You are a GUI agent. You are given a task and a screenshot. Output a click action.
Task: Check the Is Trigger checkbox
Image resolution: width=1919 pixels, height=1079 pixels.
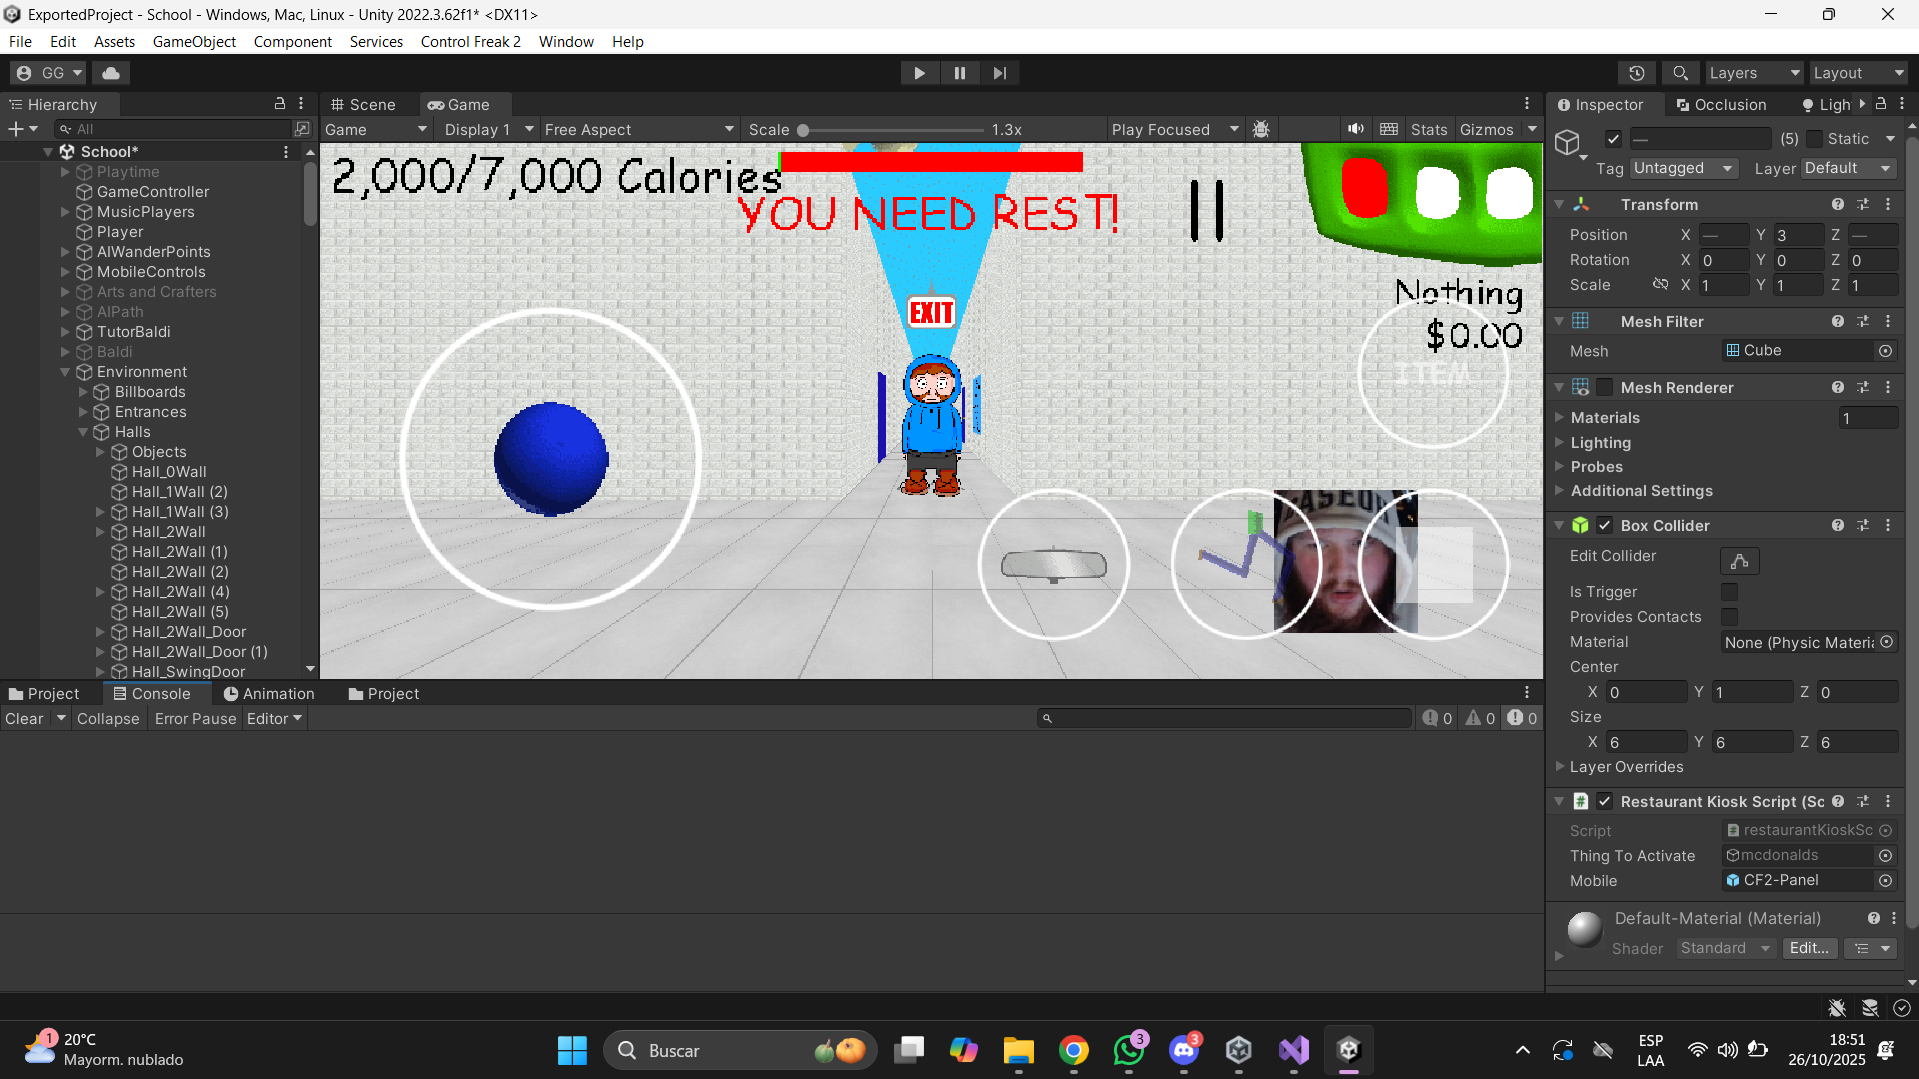[1729, 592]
